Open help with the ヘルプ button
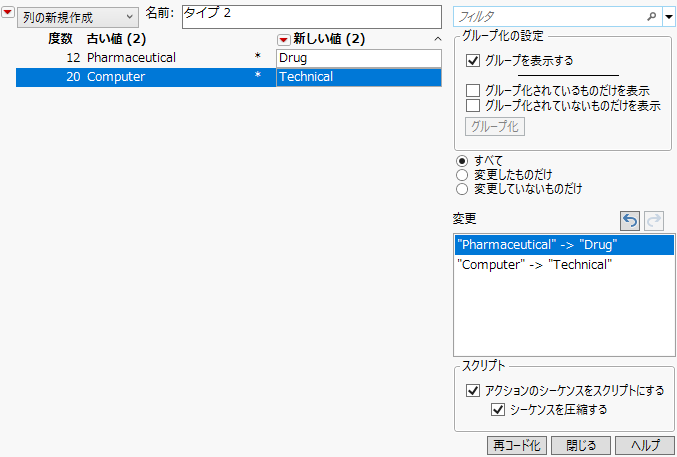677x457 pixels. [645, 445]
